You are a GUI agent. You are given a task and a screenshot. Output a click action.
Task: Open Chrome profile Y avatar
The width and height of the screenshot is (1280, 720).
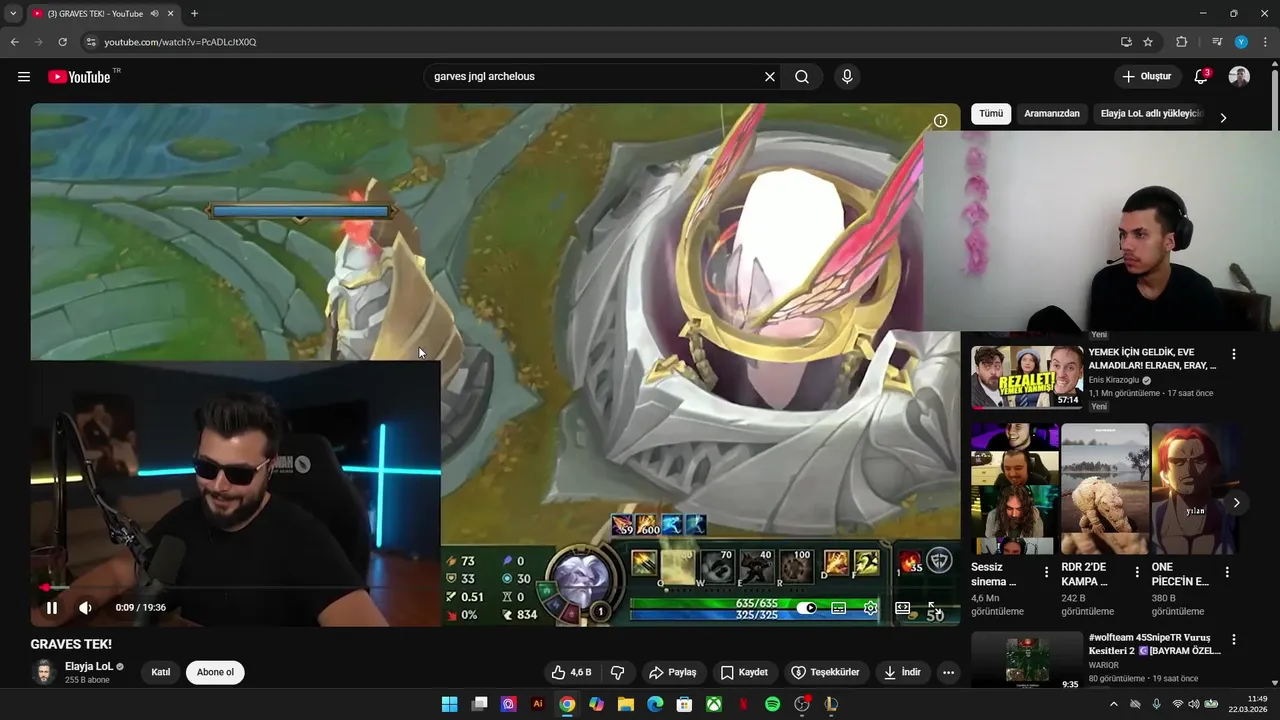tap(1241, 42)
